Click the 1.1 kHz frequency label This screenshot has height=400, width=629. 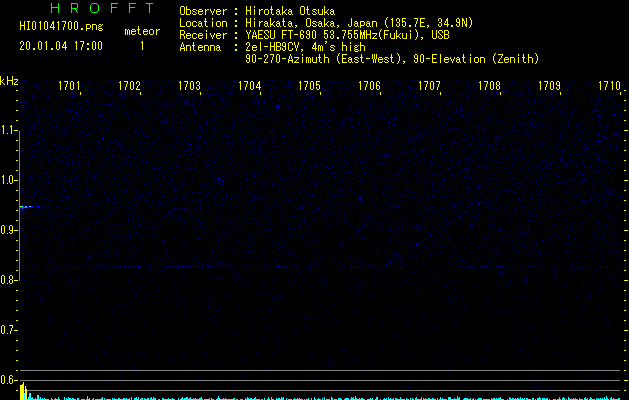[x=8, y=130]
